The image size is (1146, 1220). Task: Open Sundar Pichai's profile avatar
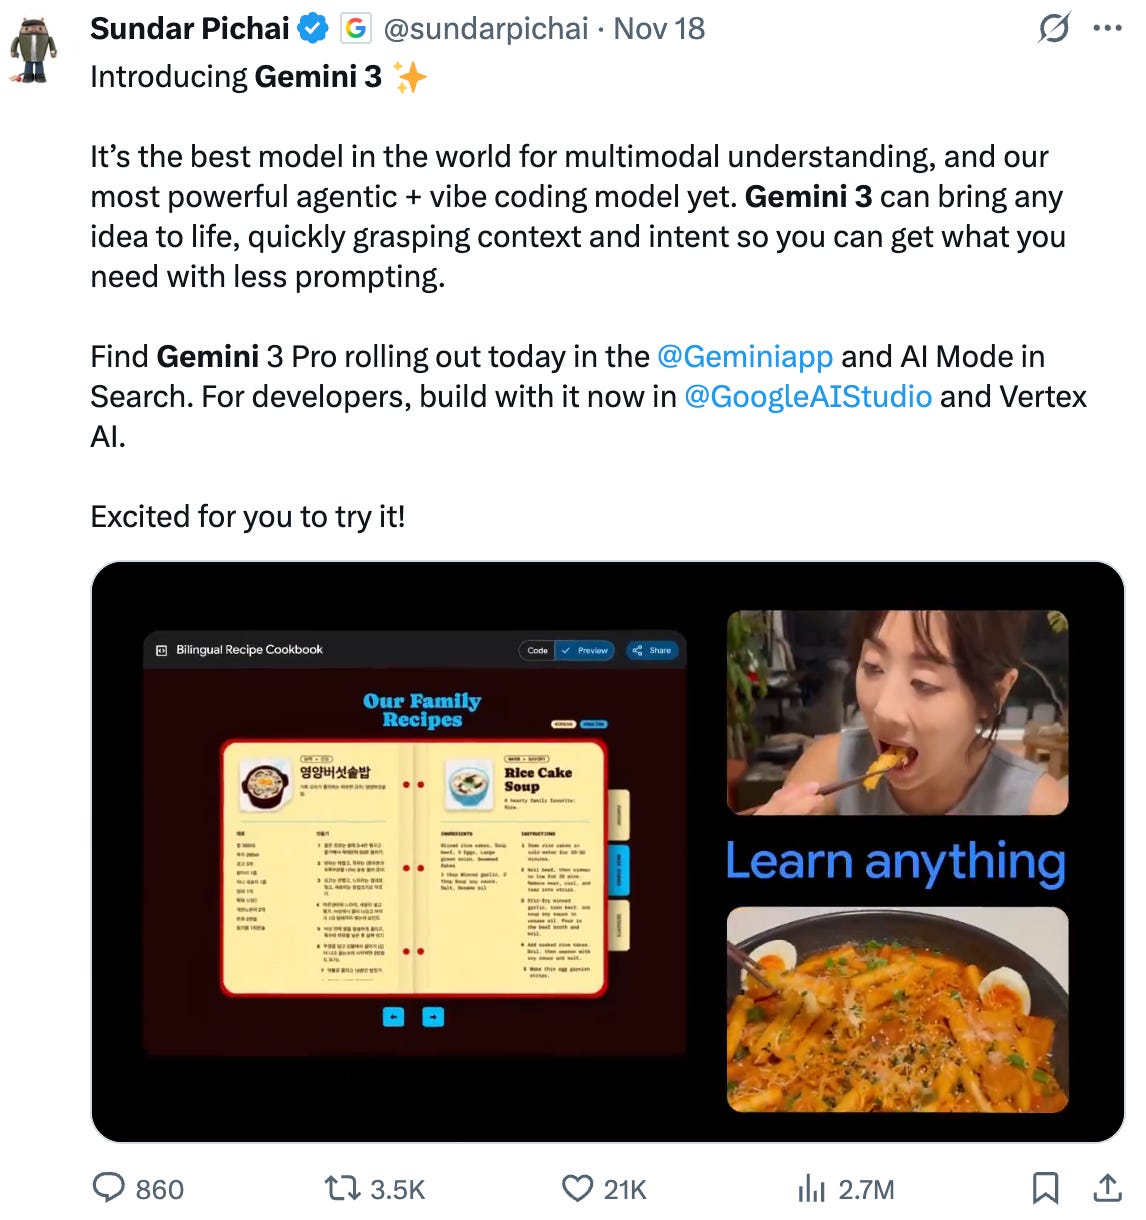[33, 50]
